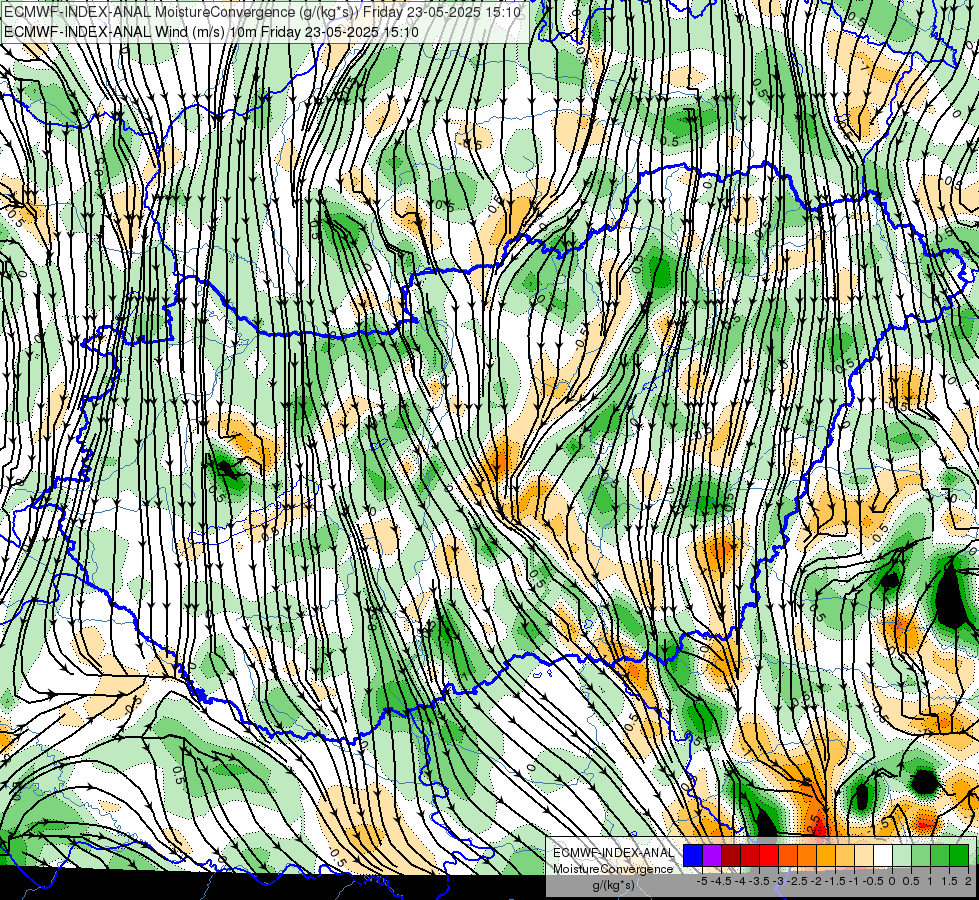Select the white legend swatch near 0

point(883,855)
